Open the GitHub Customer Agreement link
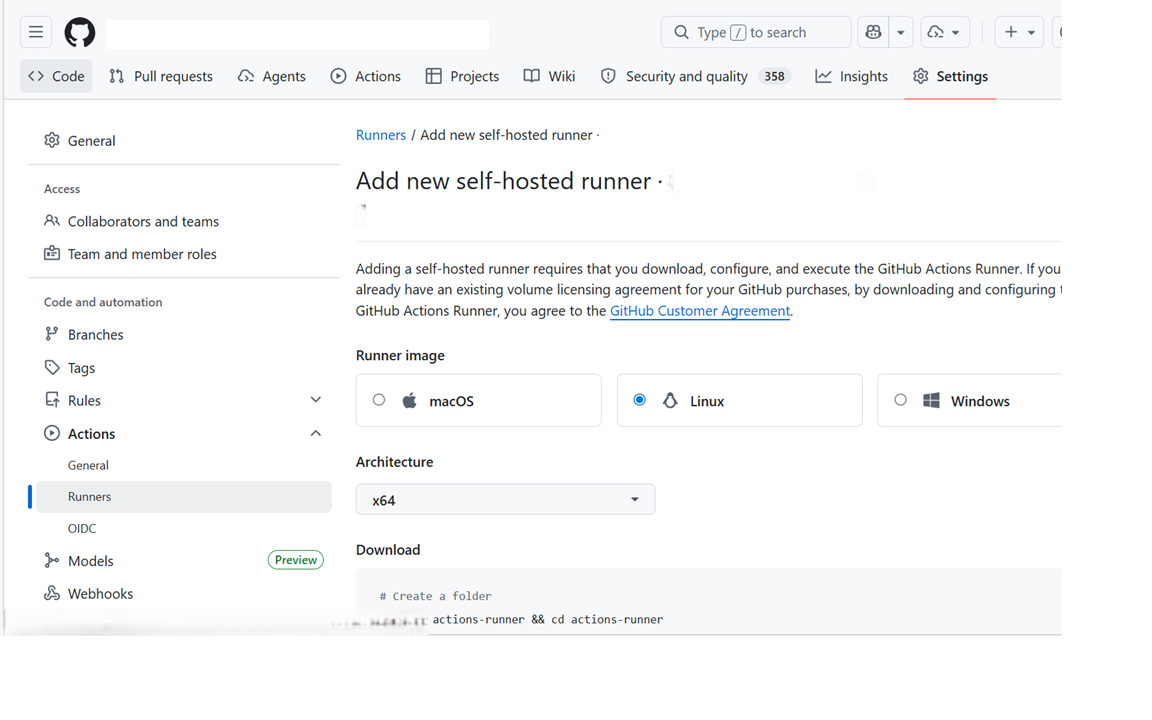Image resolution: width=1152 pixels, height=720 pixels. (699, 311)
